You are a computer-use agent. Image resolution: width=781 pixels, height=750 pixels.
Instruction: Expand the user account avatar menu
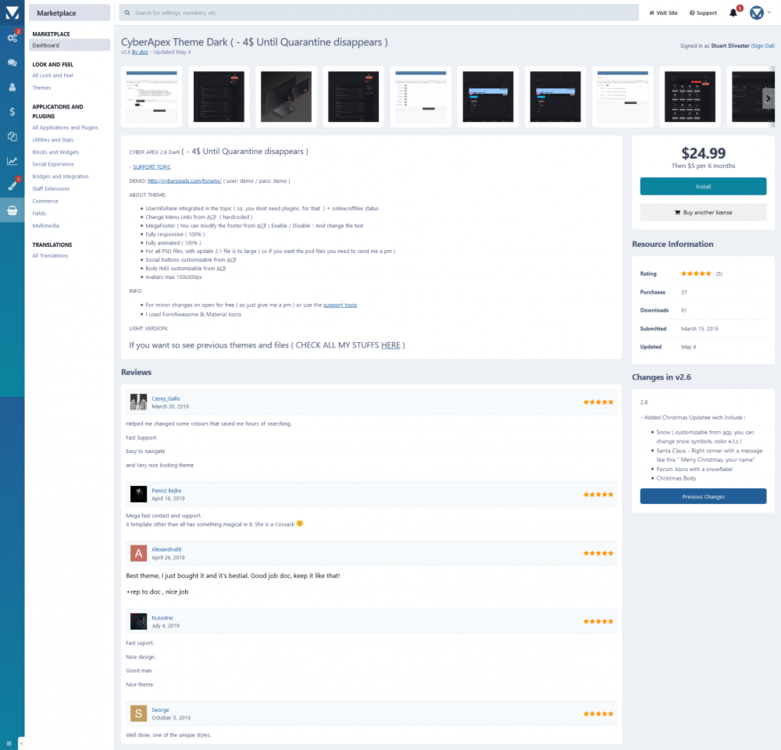(759, 13)
